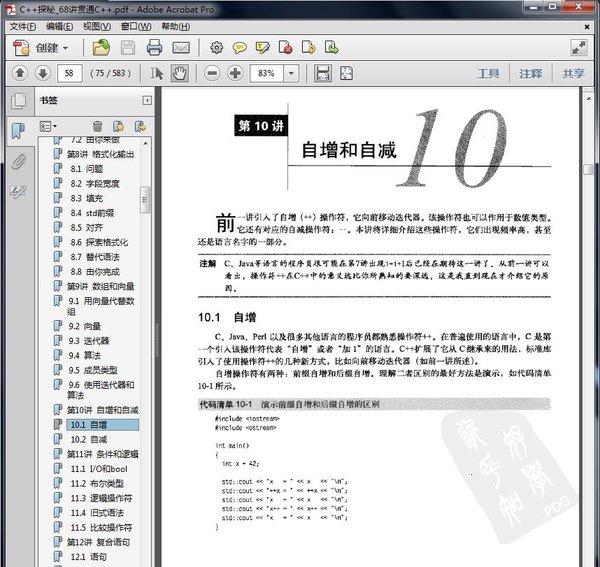Show the Page Thumbnails panel

coord(18,101)
